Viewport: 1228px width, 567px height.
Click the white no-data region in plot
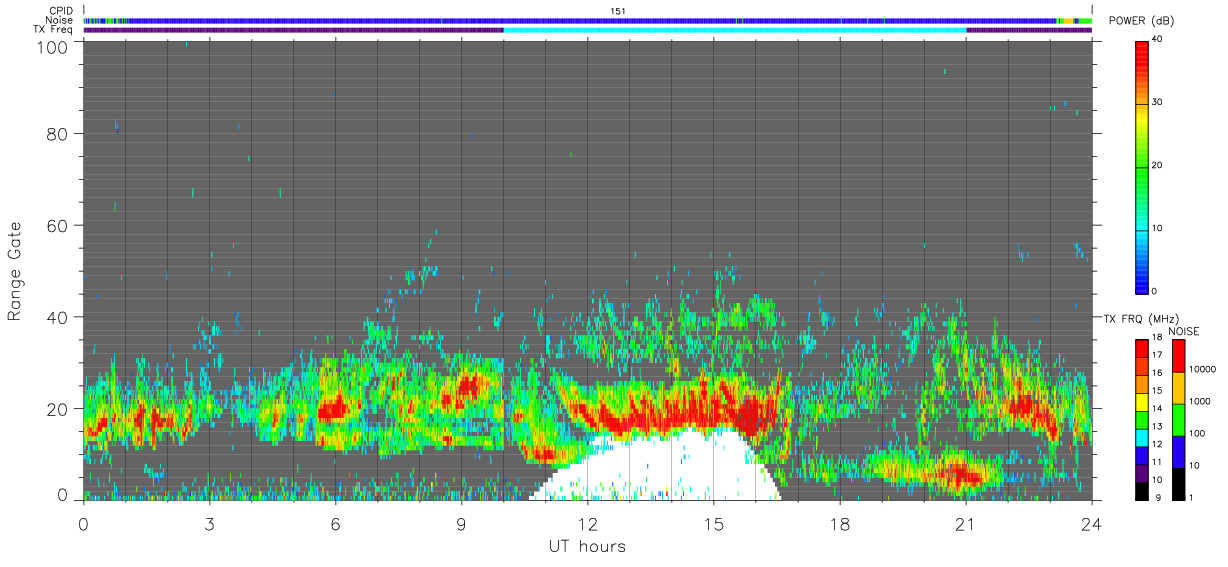point(655,465)
